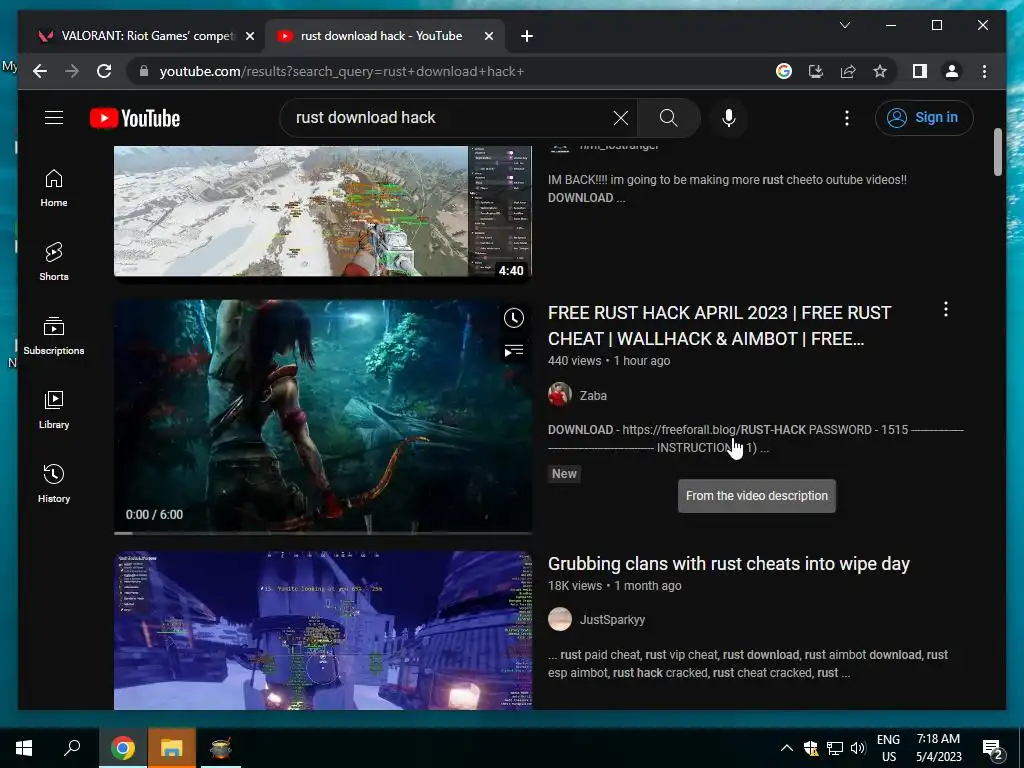Open Chrome three-dot menu

tap(984, 71)
